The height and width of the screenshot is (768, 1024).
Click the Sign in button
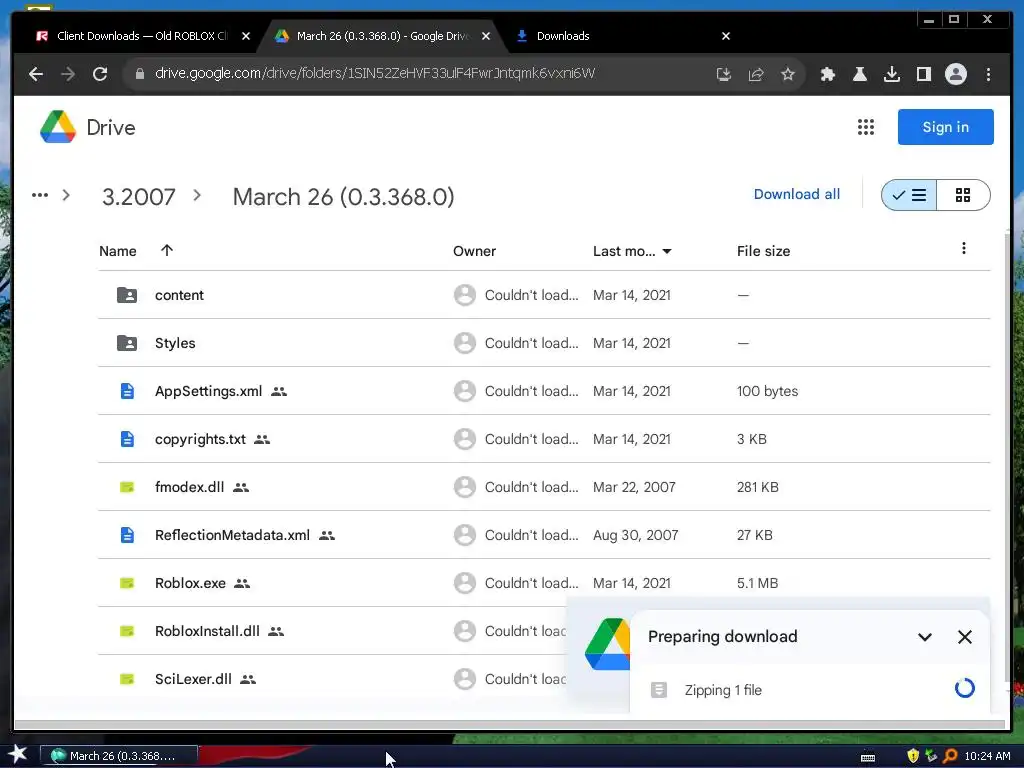coord(945,127)
